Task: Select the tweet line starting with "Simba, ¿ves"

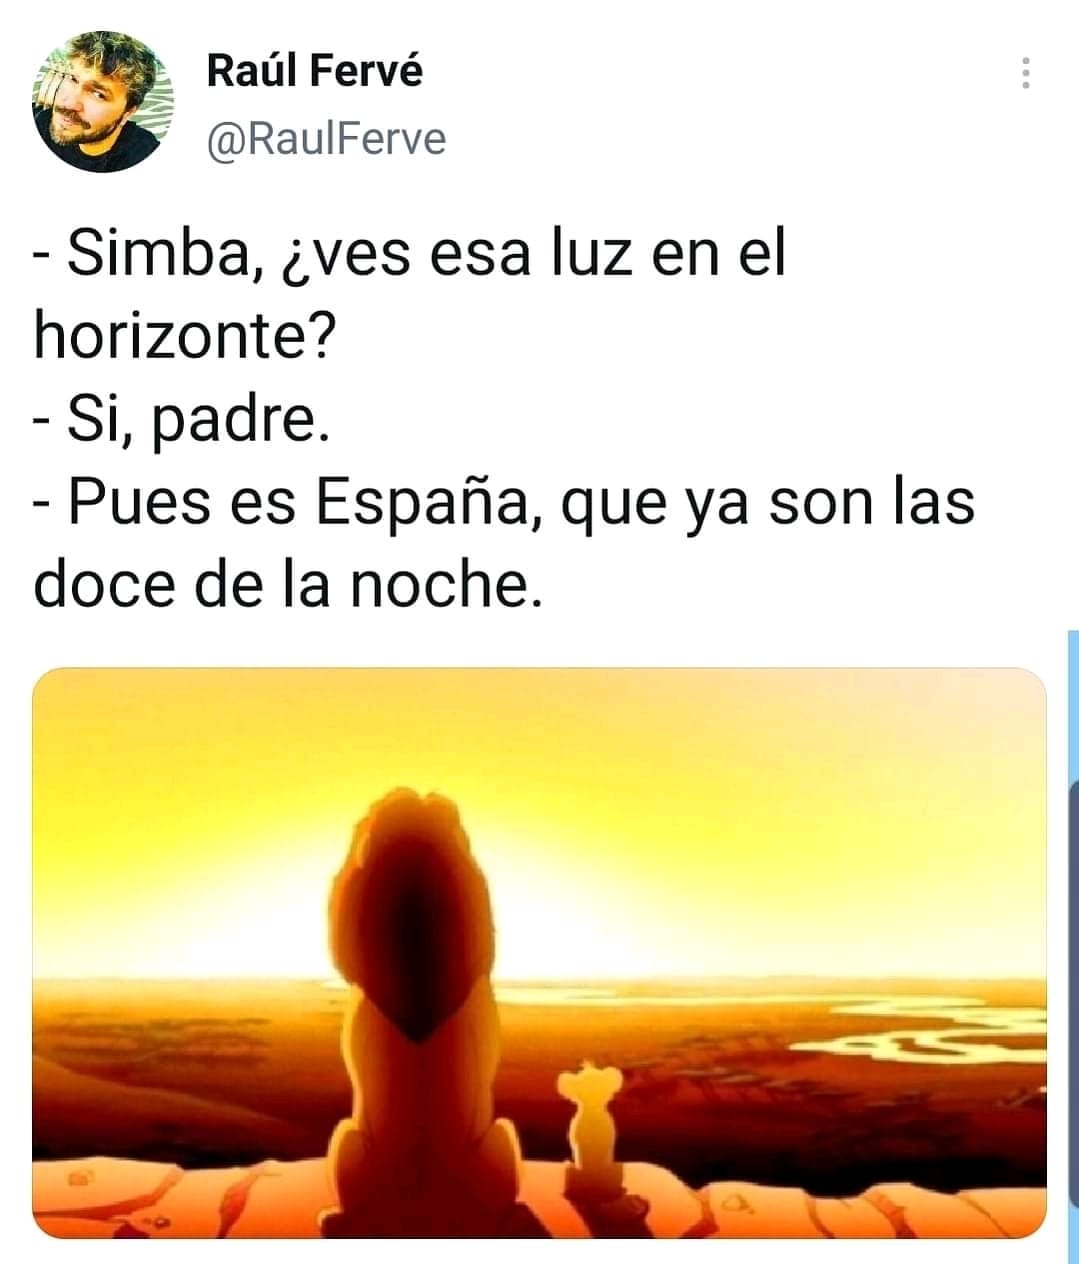Action: coord(410,252)
